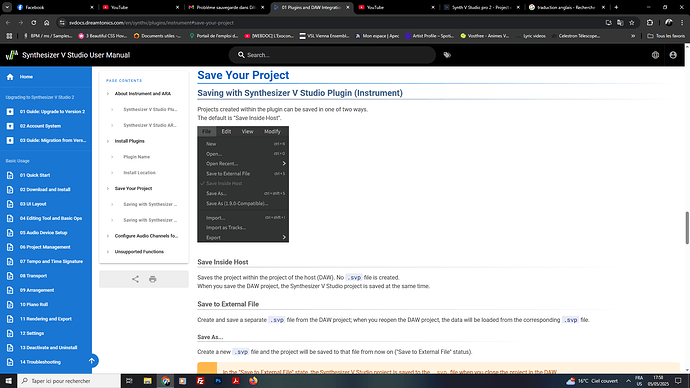This screenshot has width=690, height=388.
Task: Switch to the Synth V Studio pro 2 tab
Action: [481, 7]
